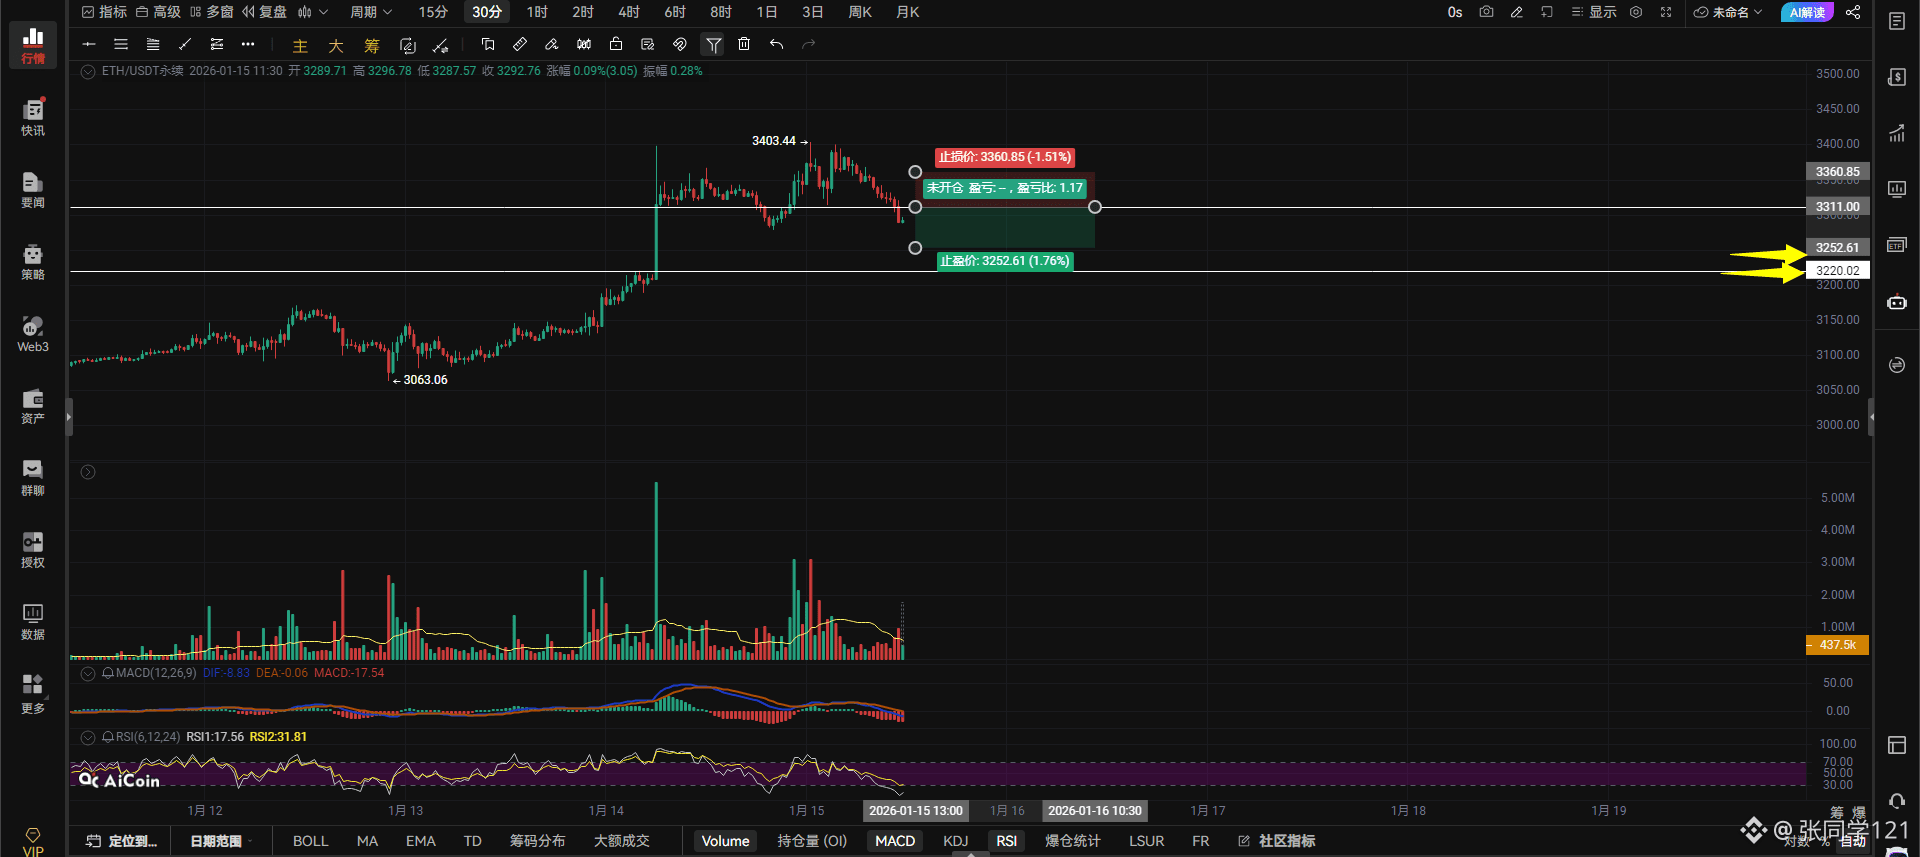
Task: Toggle the hide-drawings link icon
Action: click(x=680, y=44)
